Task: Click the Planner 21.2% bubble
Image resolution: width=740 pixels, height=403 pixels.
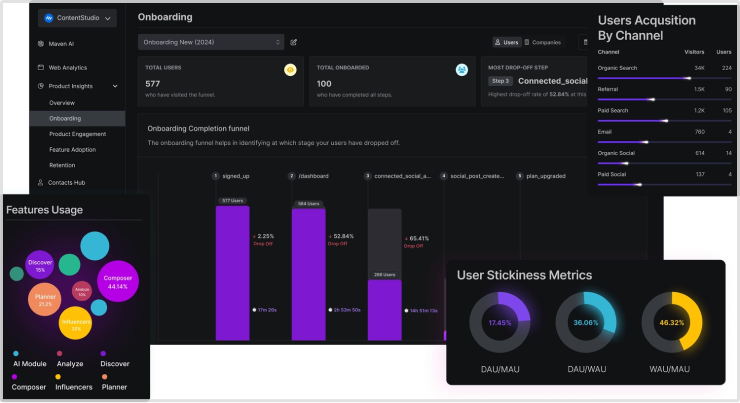Action: pos(45,300)
